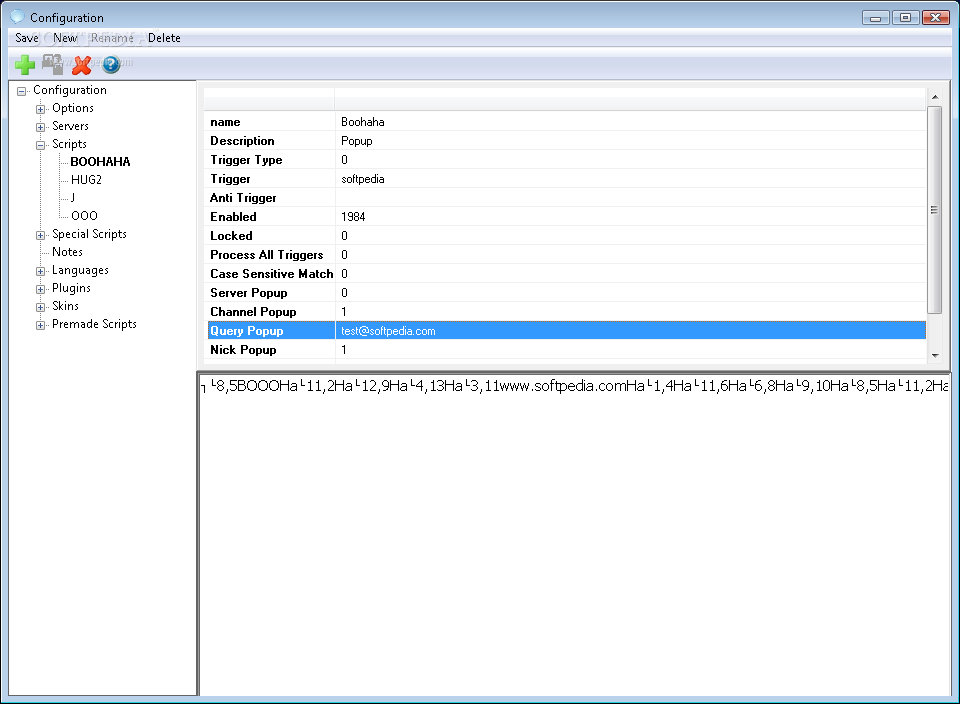960x704 pixels.
Task: Click the Rename menu item
Action: (112, 38)
